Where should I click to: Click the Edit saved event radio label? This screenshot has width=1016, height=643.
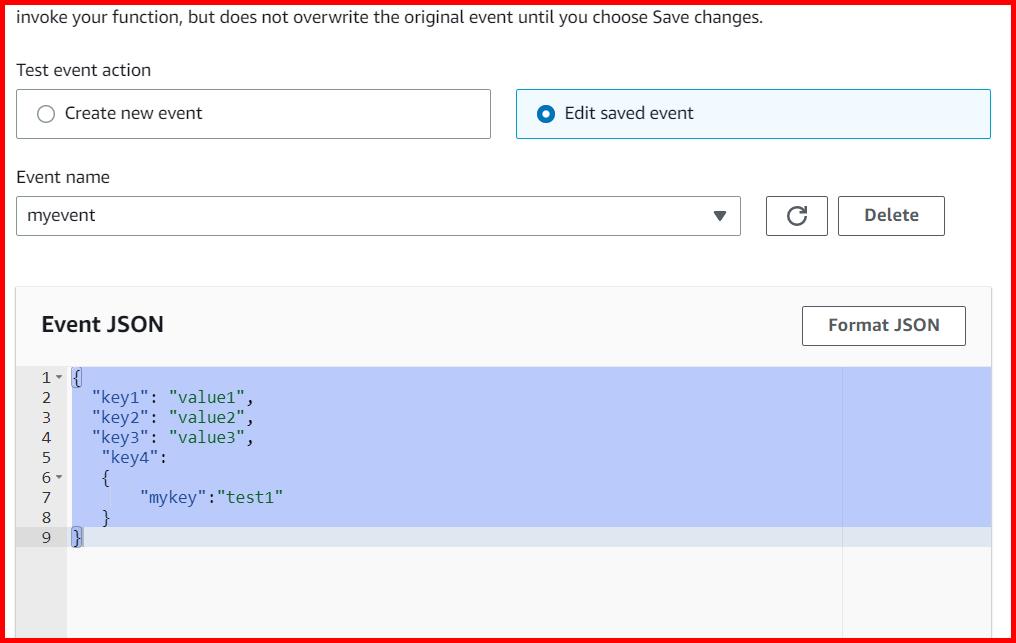coord(628,113)
